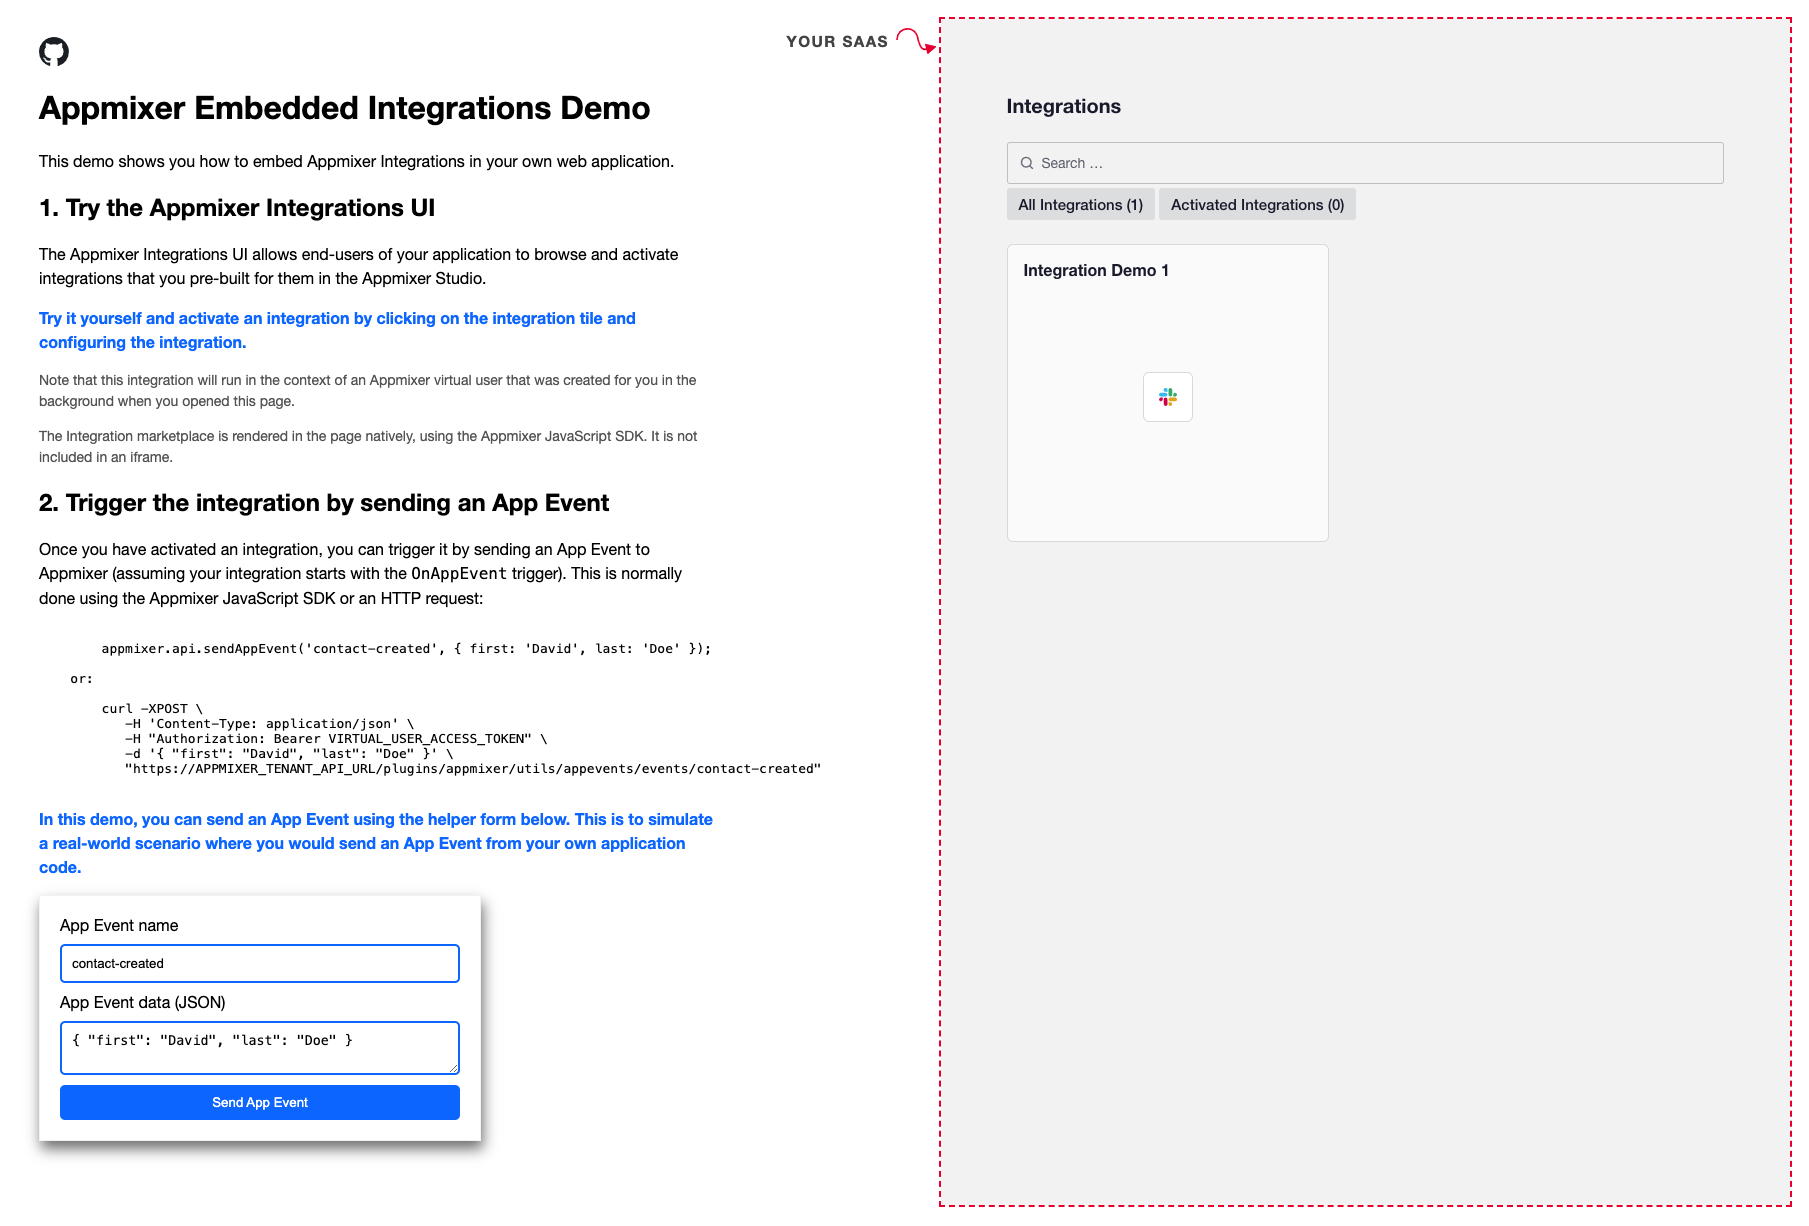1809x1226 pixels.
Task: Click the Send App Event button
Action: pos(260,1102)
